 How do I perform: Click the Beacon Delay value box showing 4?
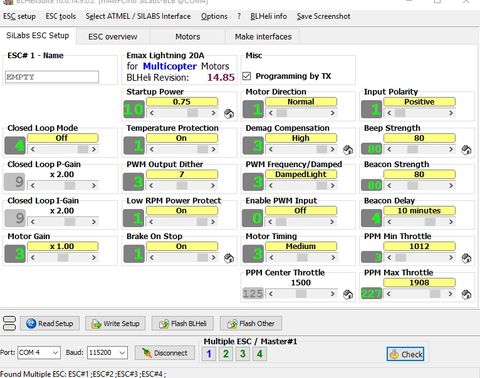[372, 218]
